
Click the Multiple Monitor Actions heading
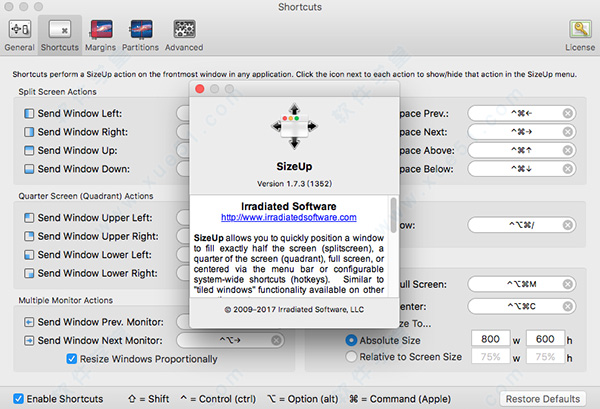(65, 300)
